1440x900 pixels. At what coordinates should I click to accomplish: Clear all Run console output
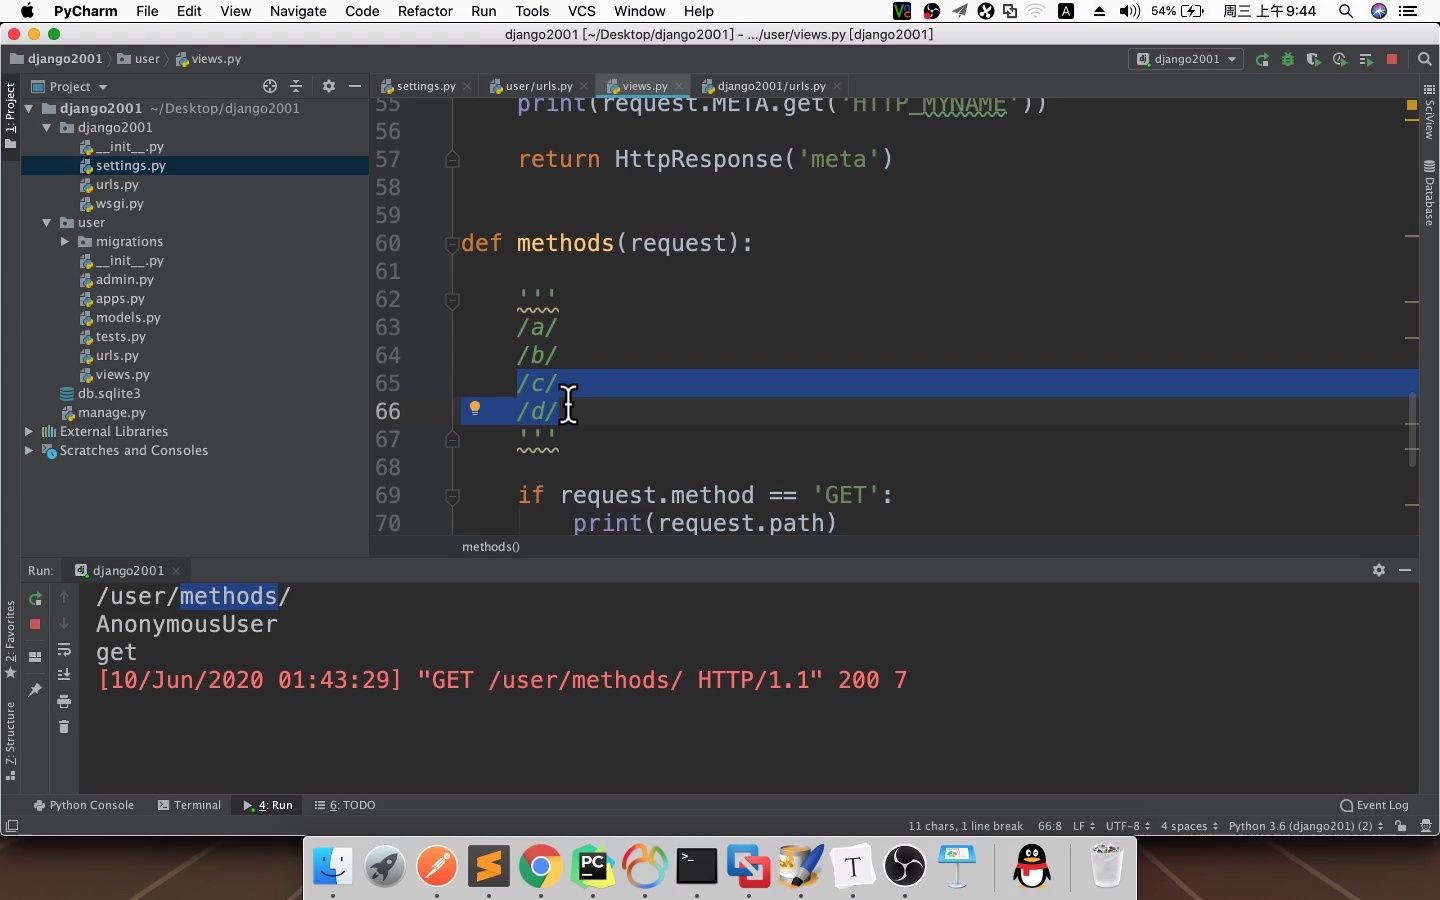64,727
